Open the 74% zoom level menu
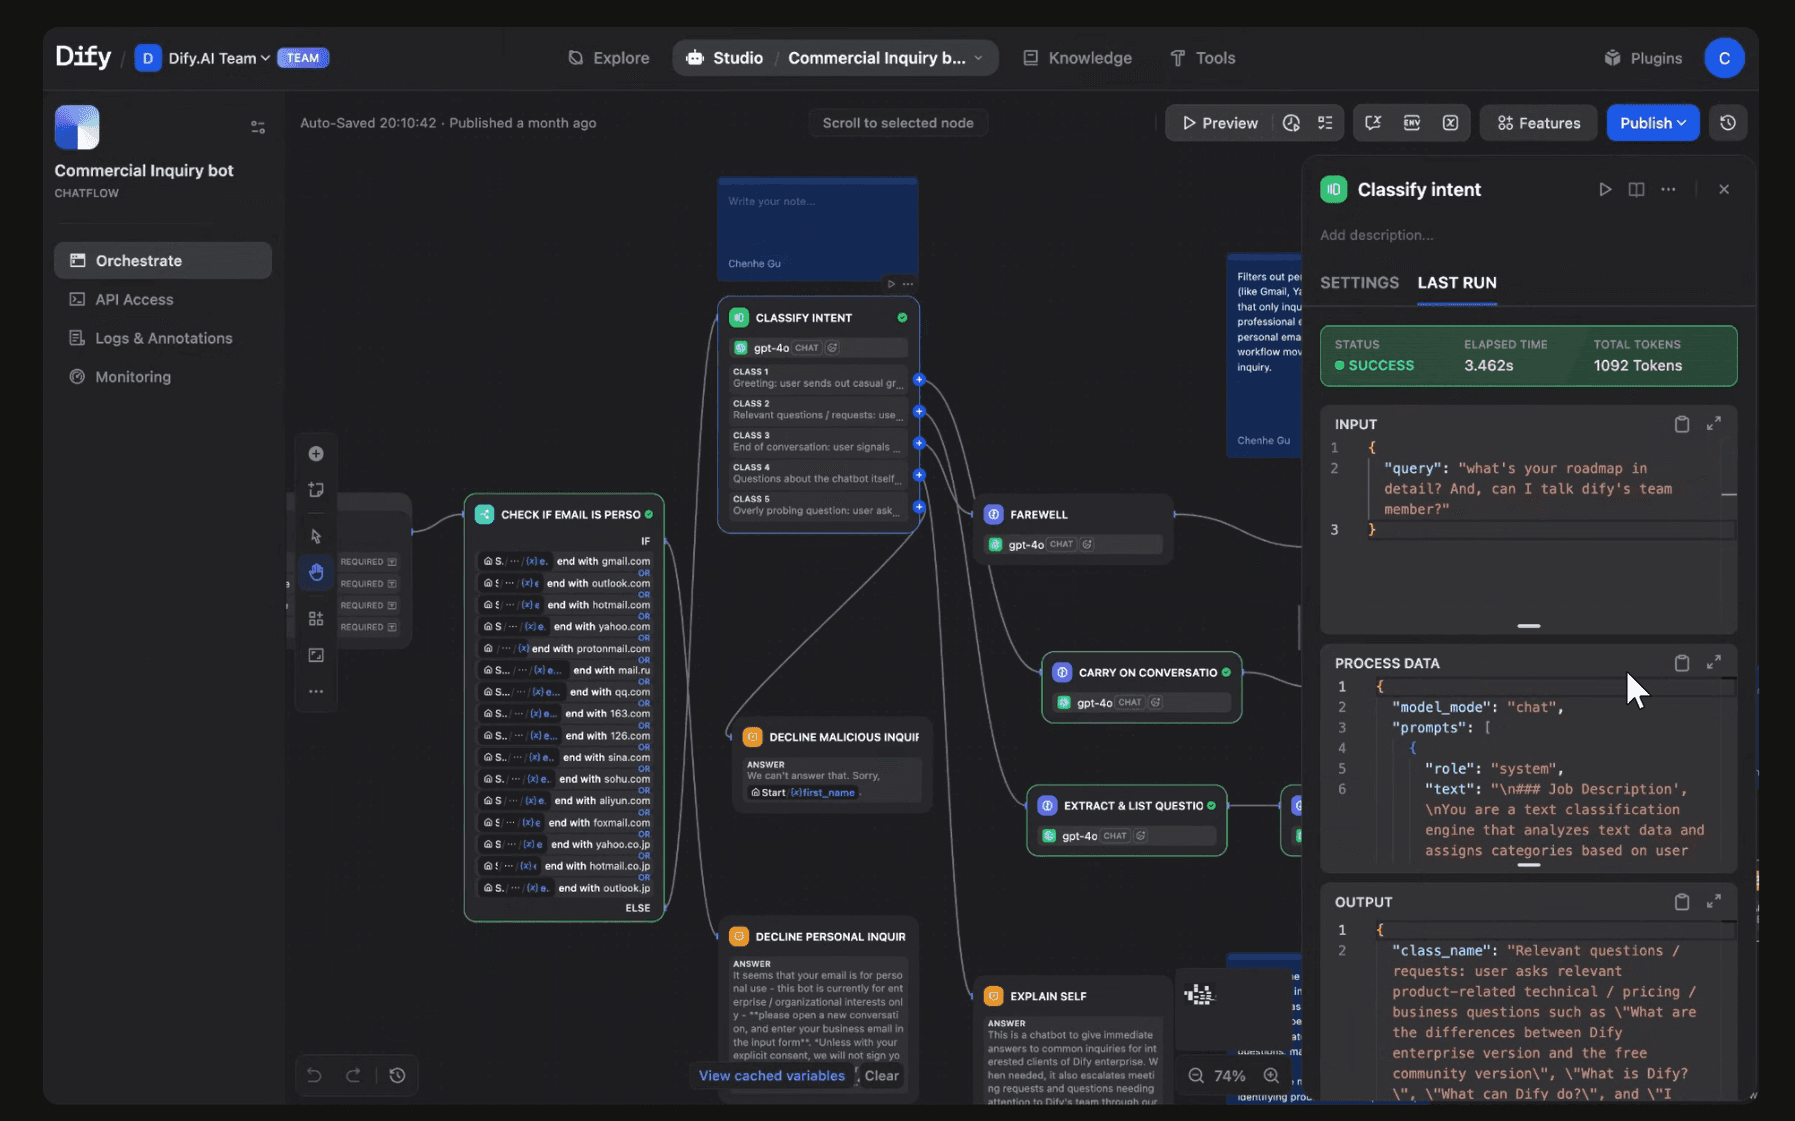The height and width of the screenshot is (1121, 1795). pos(1230,1076)
